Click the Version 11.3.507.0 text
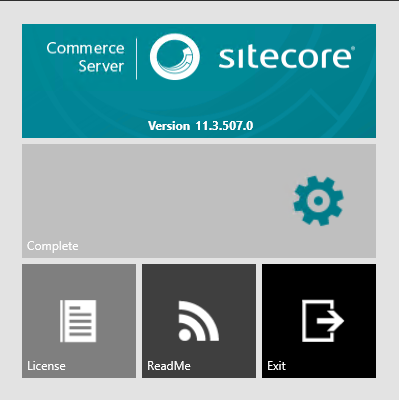 click(201, 126)
